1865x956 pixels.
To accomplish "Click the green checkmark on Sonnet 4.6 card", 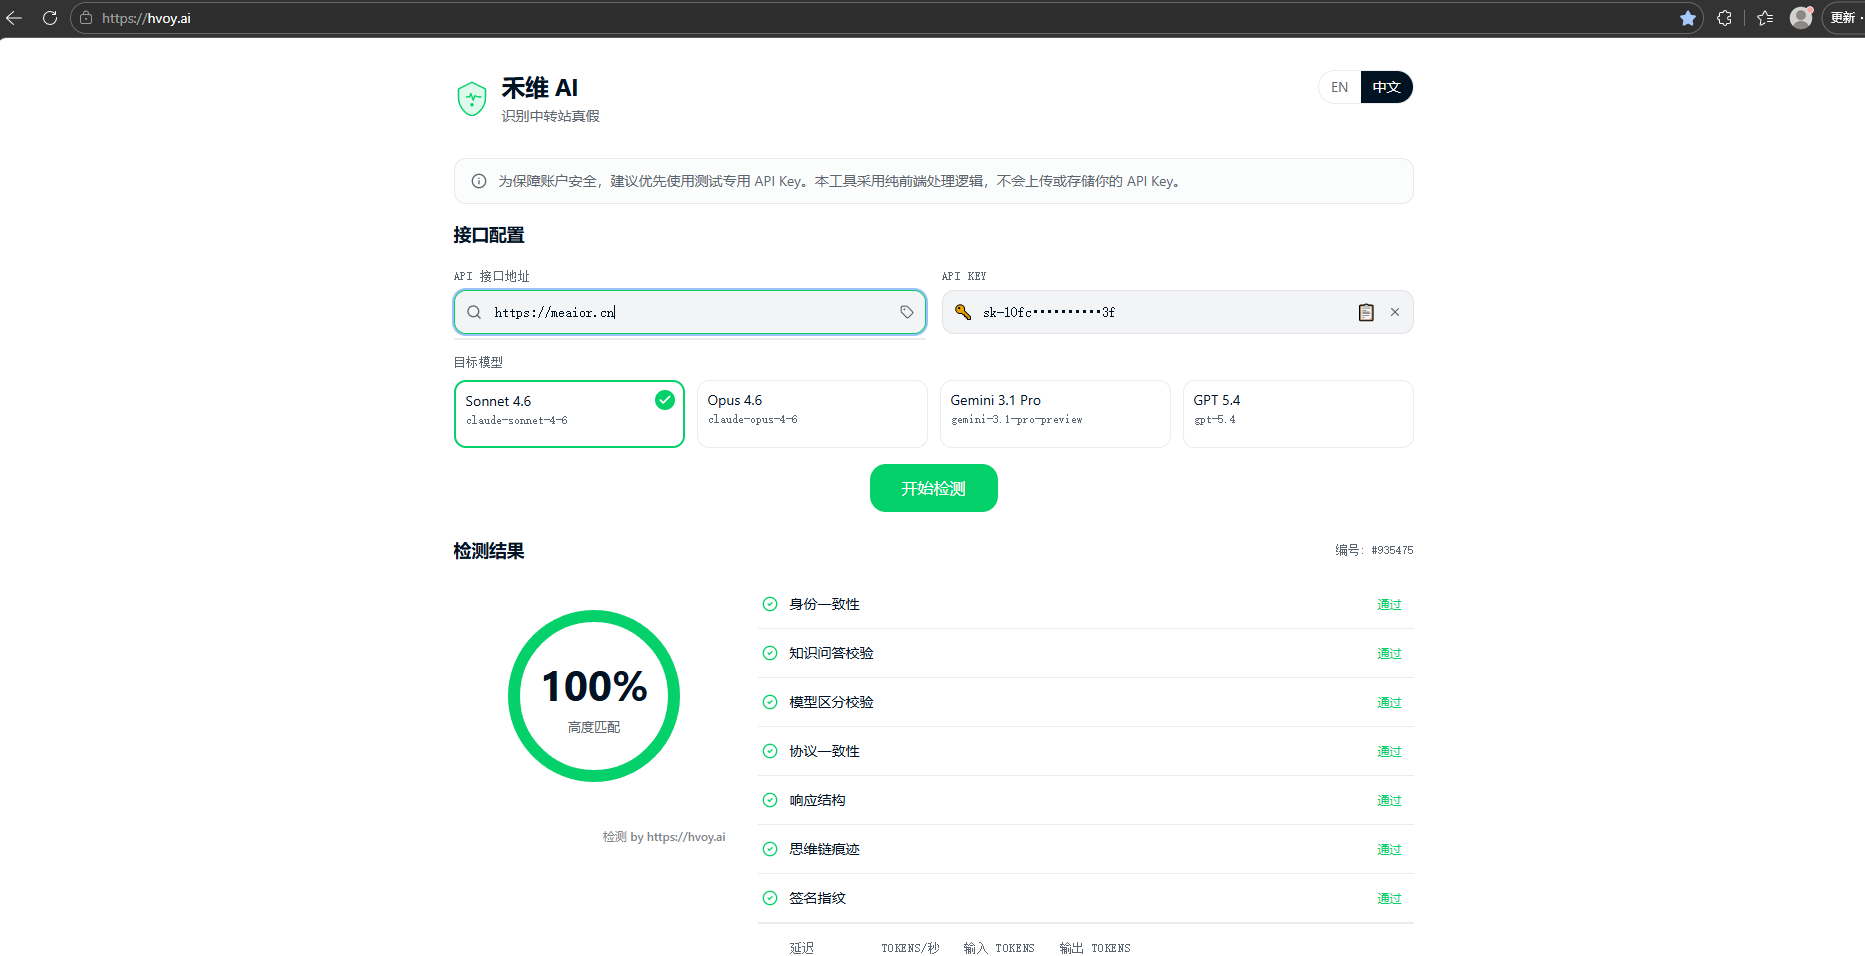I will 664,399.
